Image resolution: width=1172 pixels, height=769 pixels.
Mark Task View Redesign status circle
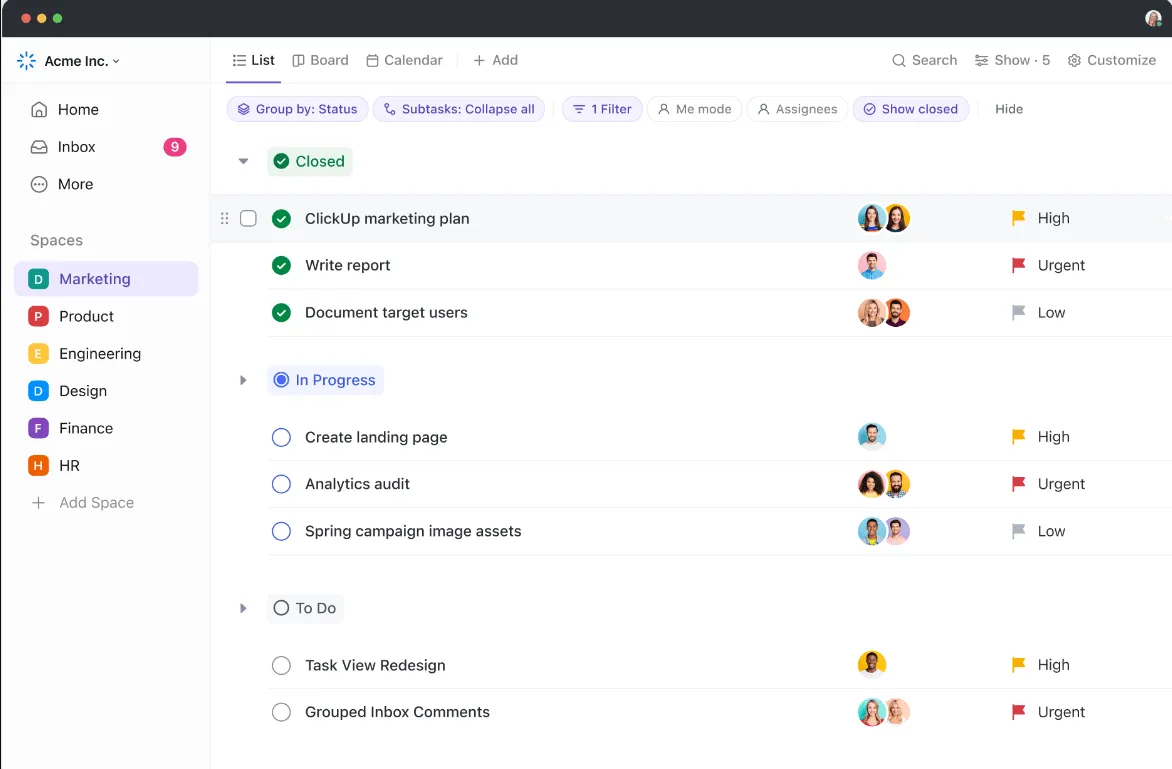point(281,665)
